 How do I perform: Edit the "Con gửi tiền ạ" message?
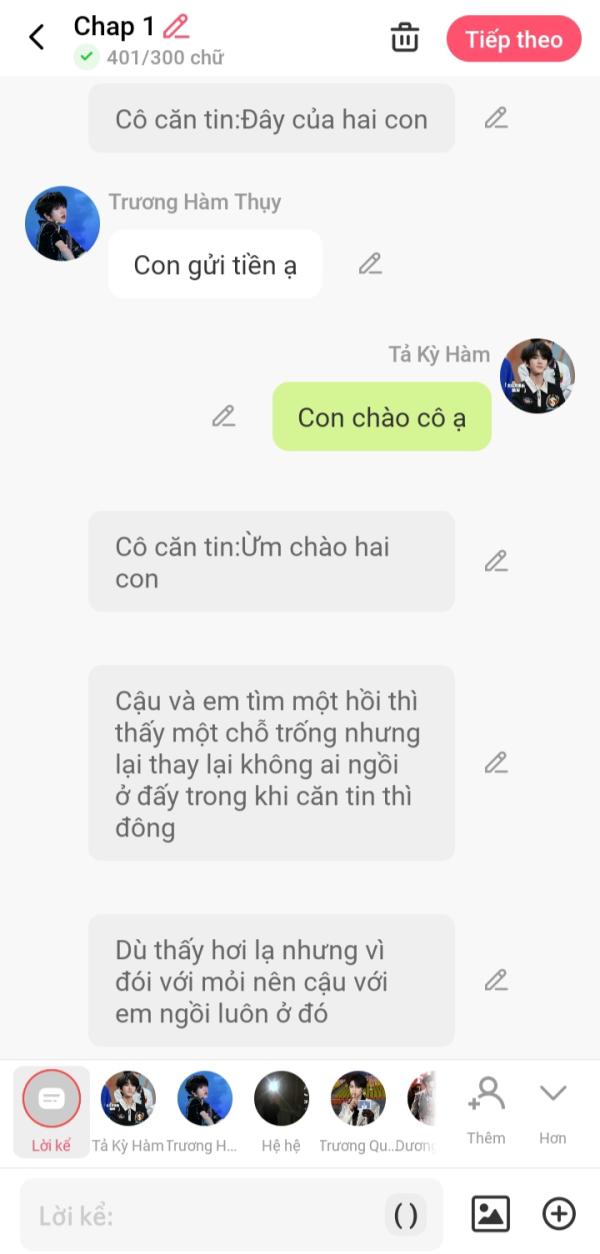point(370,264)
